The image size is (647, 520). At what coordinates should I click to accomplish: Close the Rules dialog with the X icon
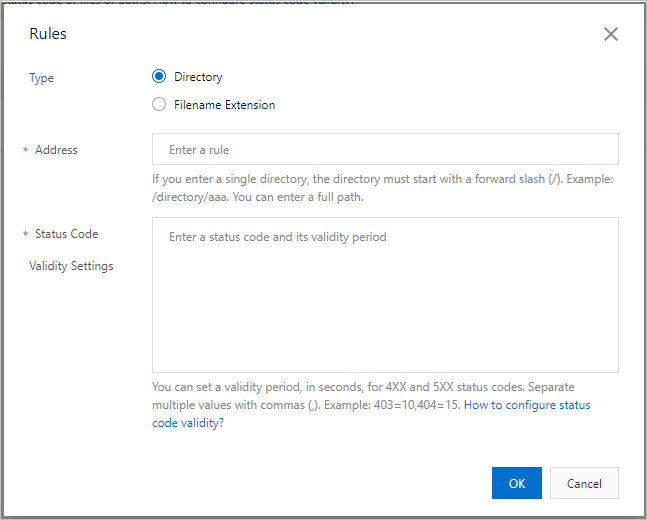[611, 34]
